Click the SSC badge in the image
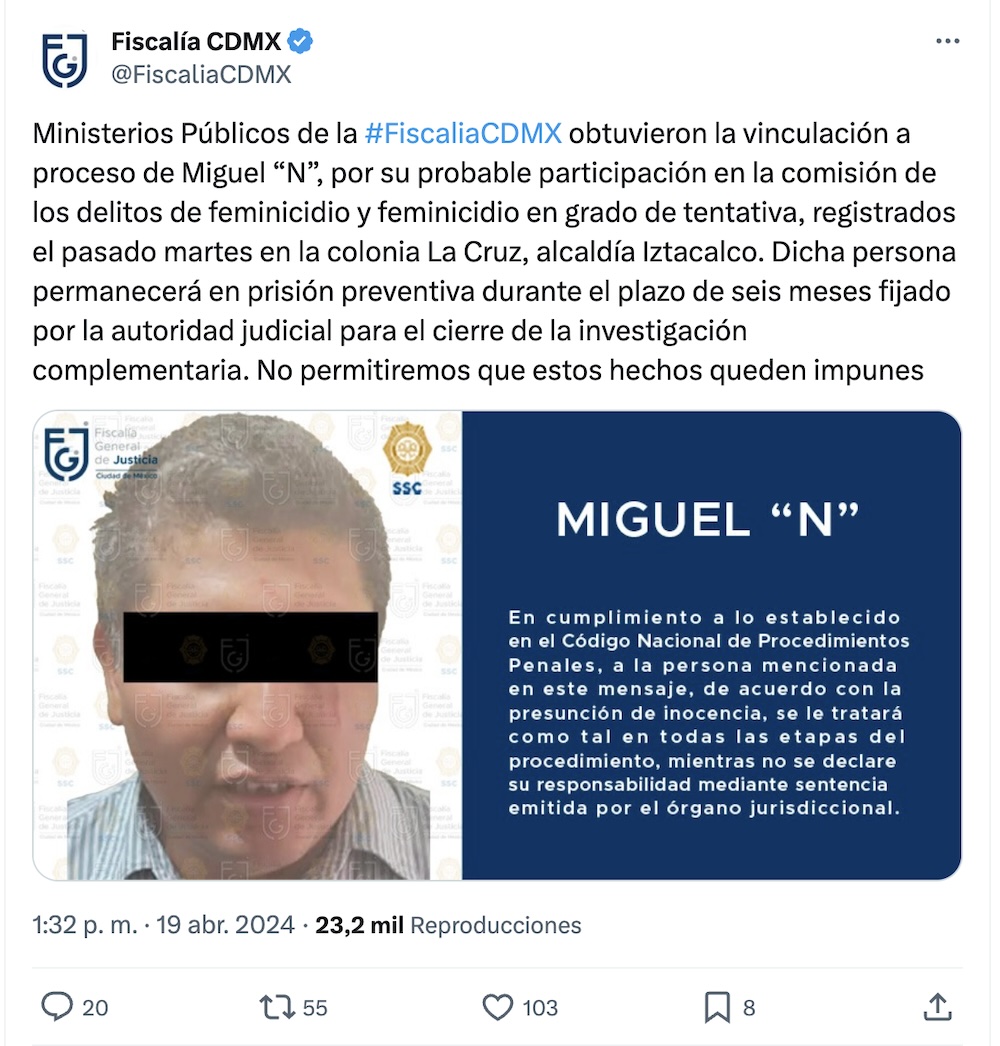 point(407,460)
